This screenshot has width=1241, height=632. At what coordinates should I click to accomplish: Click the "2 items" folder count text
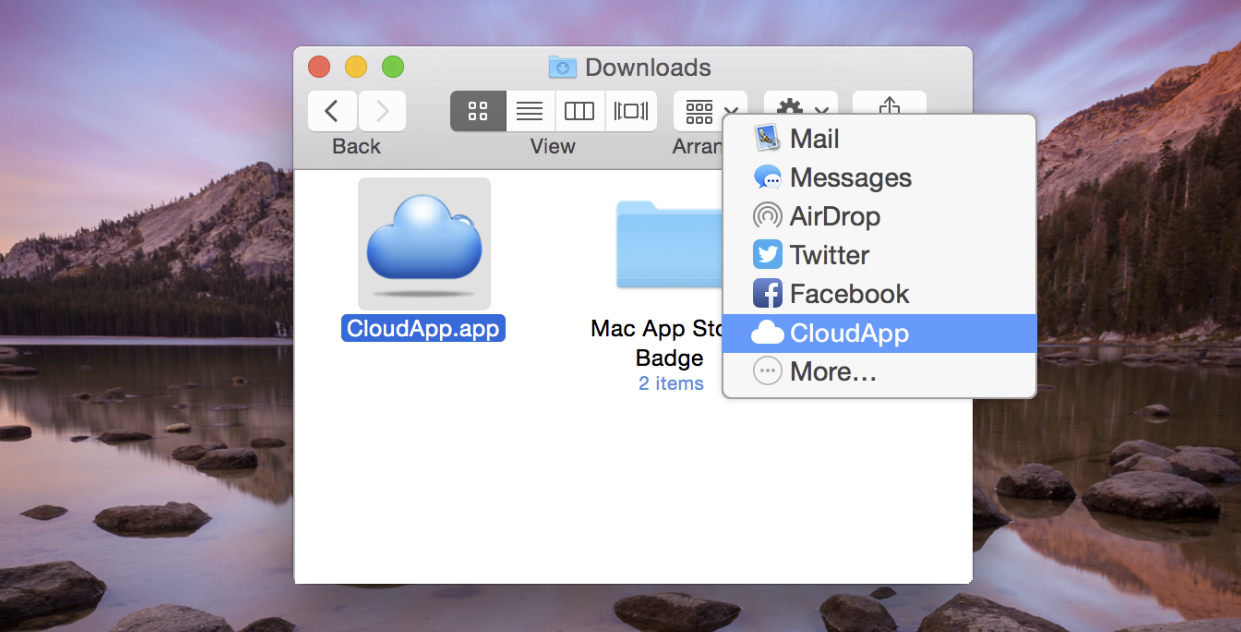point(671,384)
